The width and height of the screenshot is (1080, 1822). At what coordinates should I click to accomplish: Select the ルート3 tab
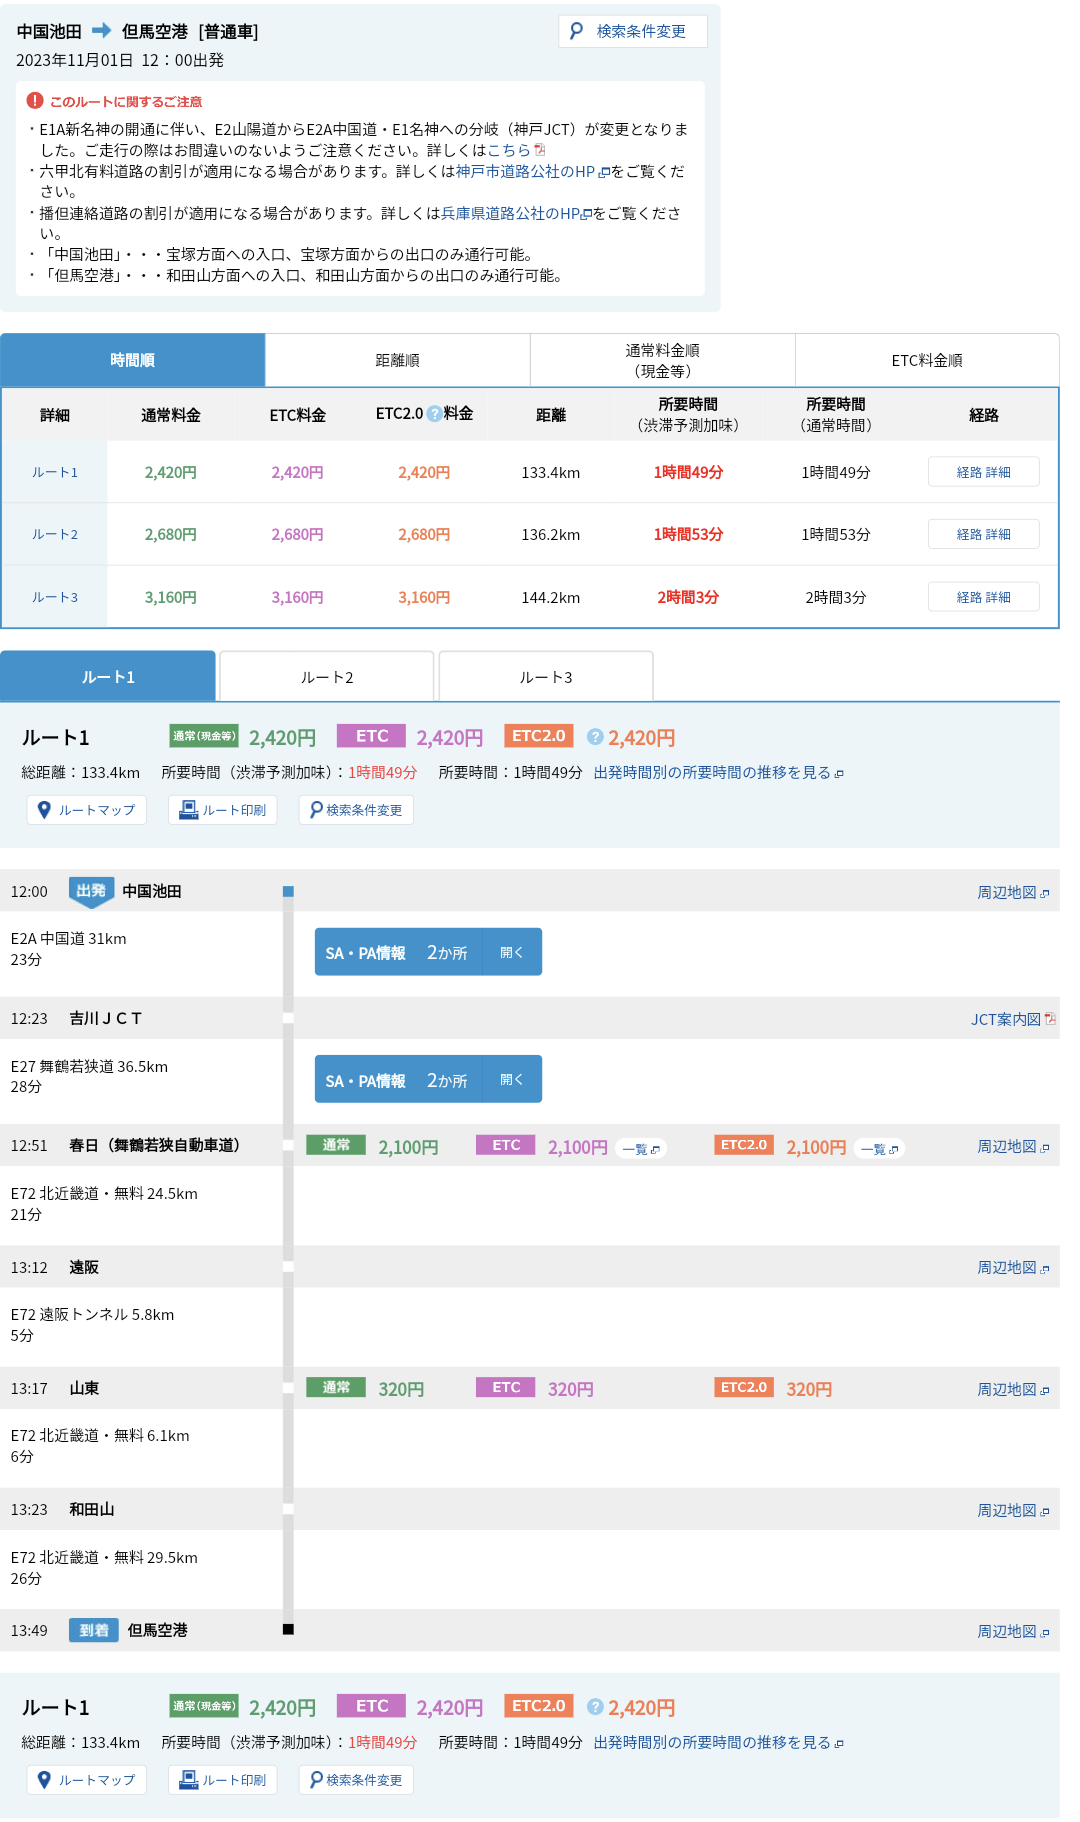tap(546, 677)
